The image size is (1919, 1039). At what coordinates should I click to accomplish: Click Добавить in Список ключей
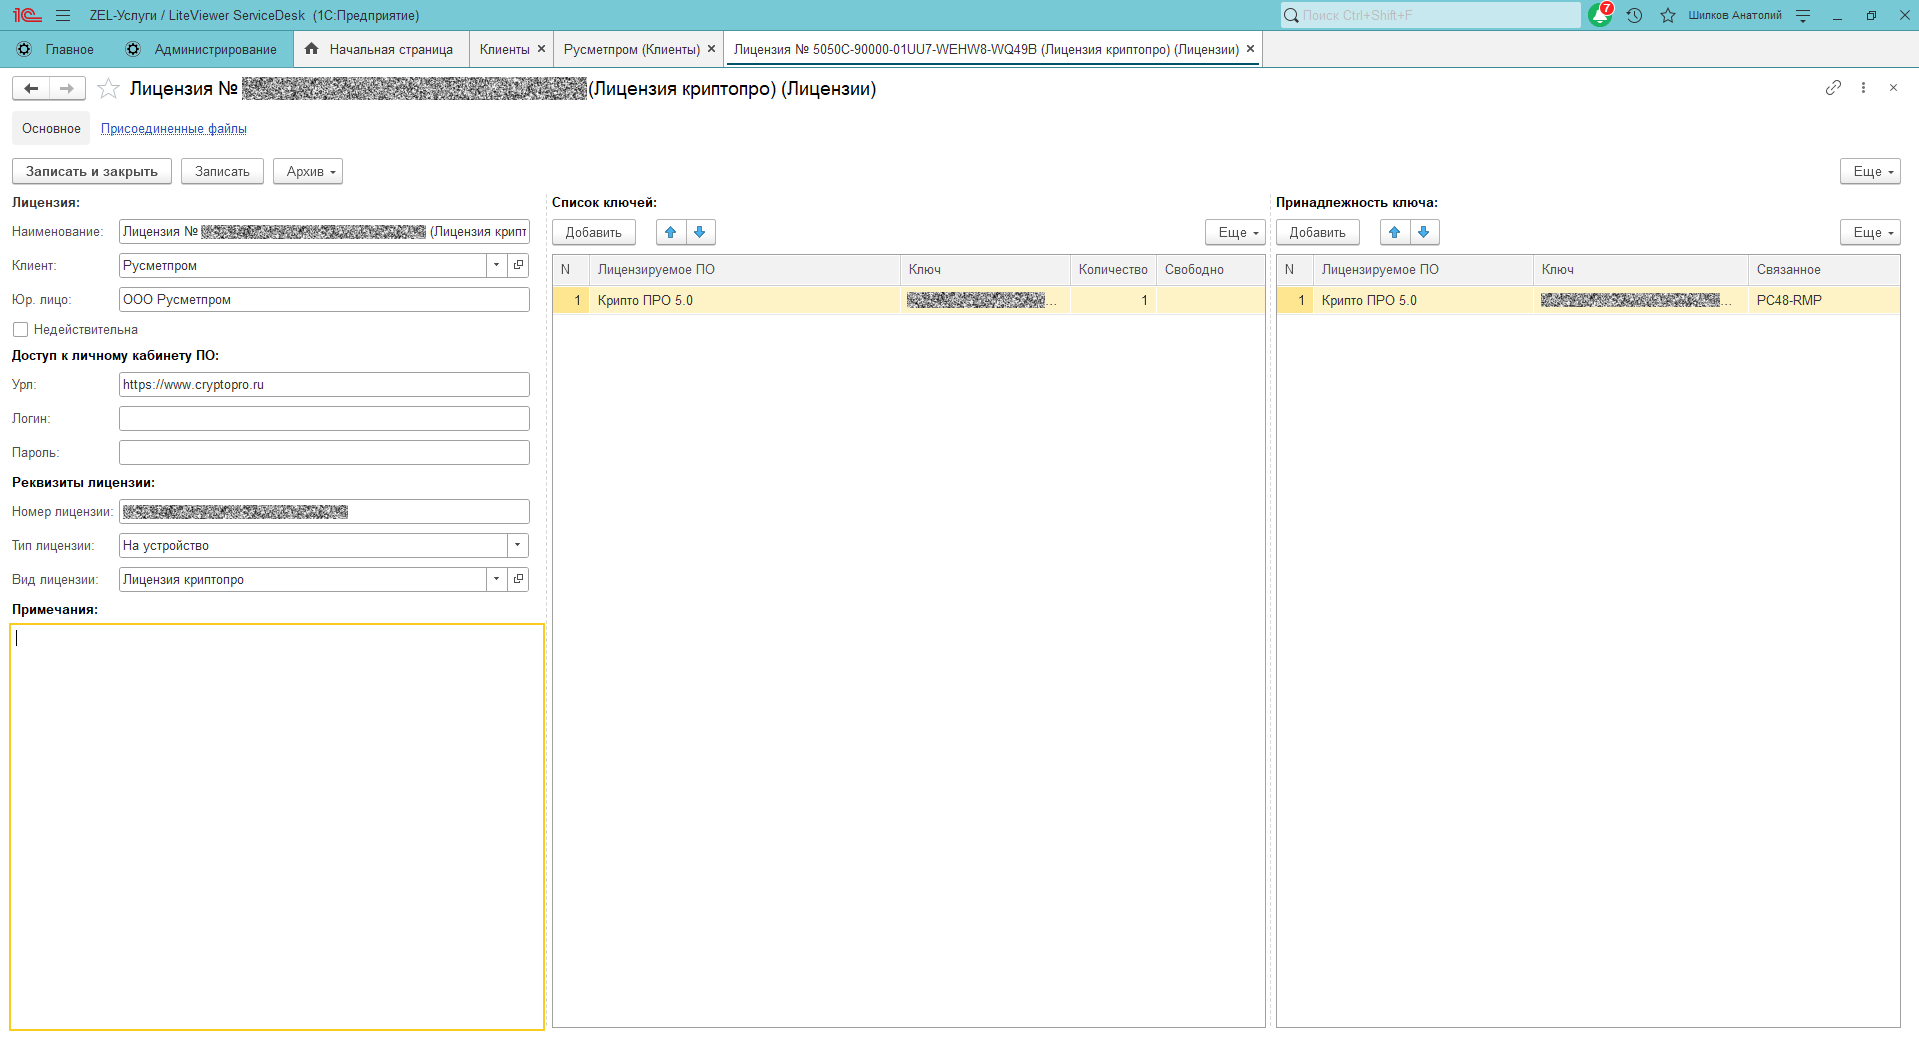click(x=594, y=232)
